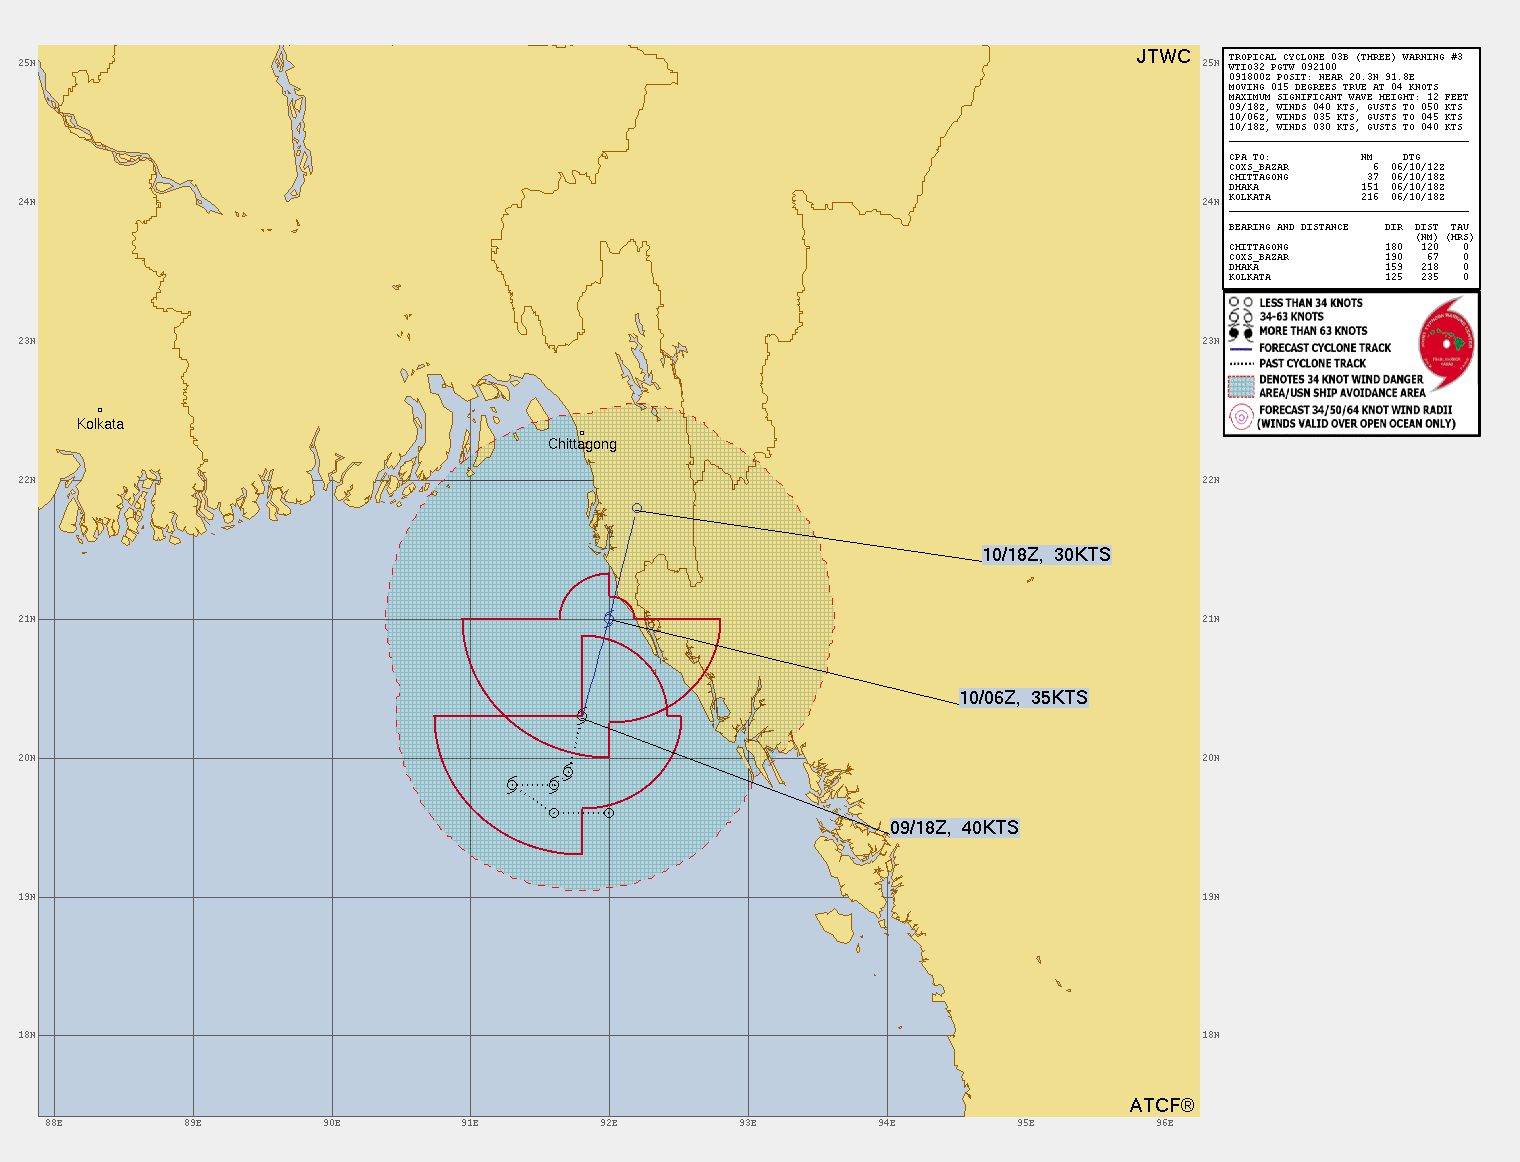Click '(WINDS VALID OVER OPEN OCEAN ONLY)' legend text
The height and width of the screenshot is (1162, 1520).
pos(1356,424)
